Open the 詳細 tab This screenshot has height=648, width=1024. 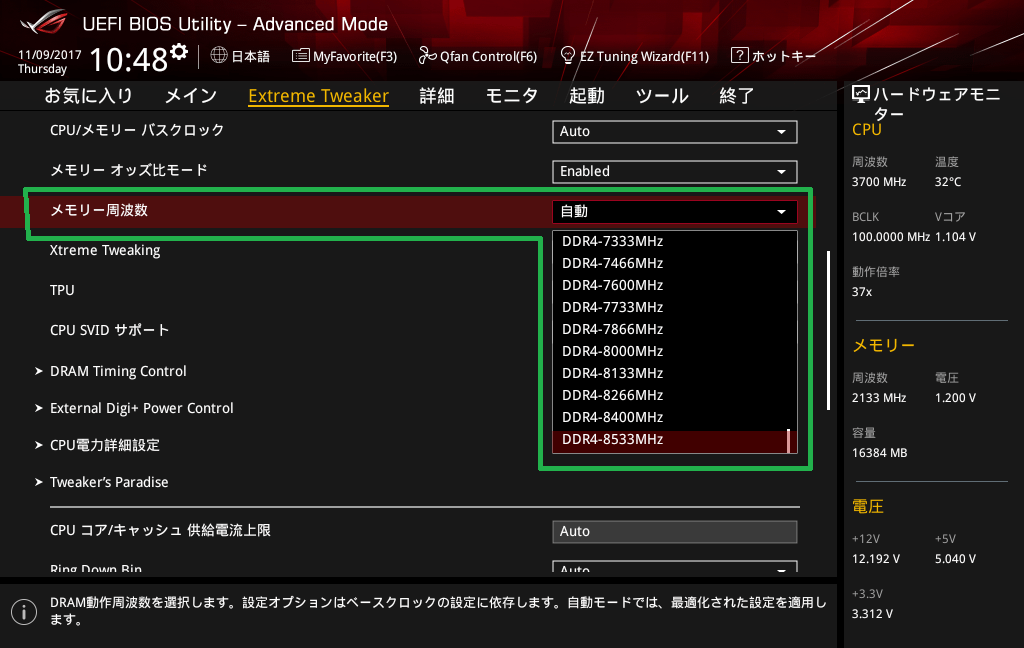pyautogui.click(x=437, y=96)
